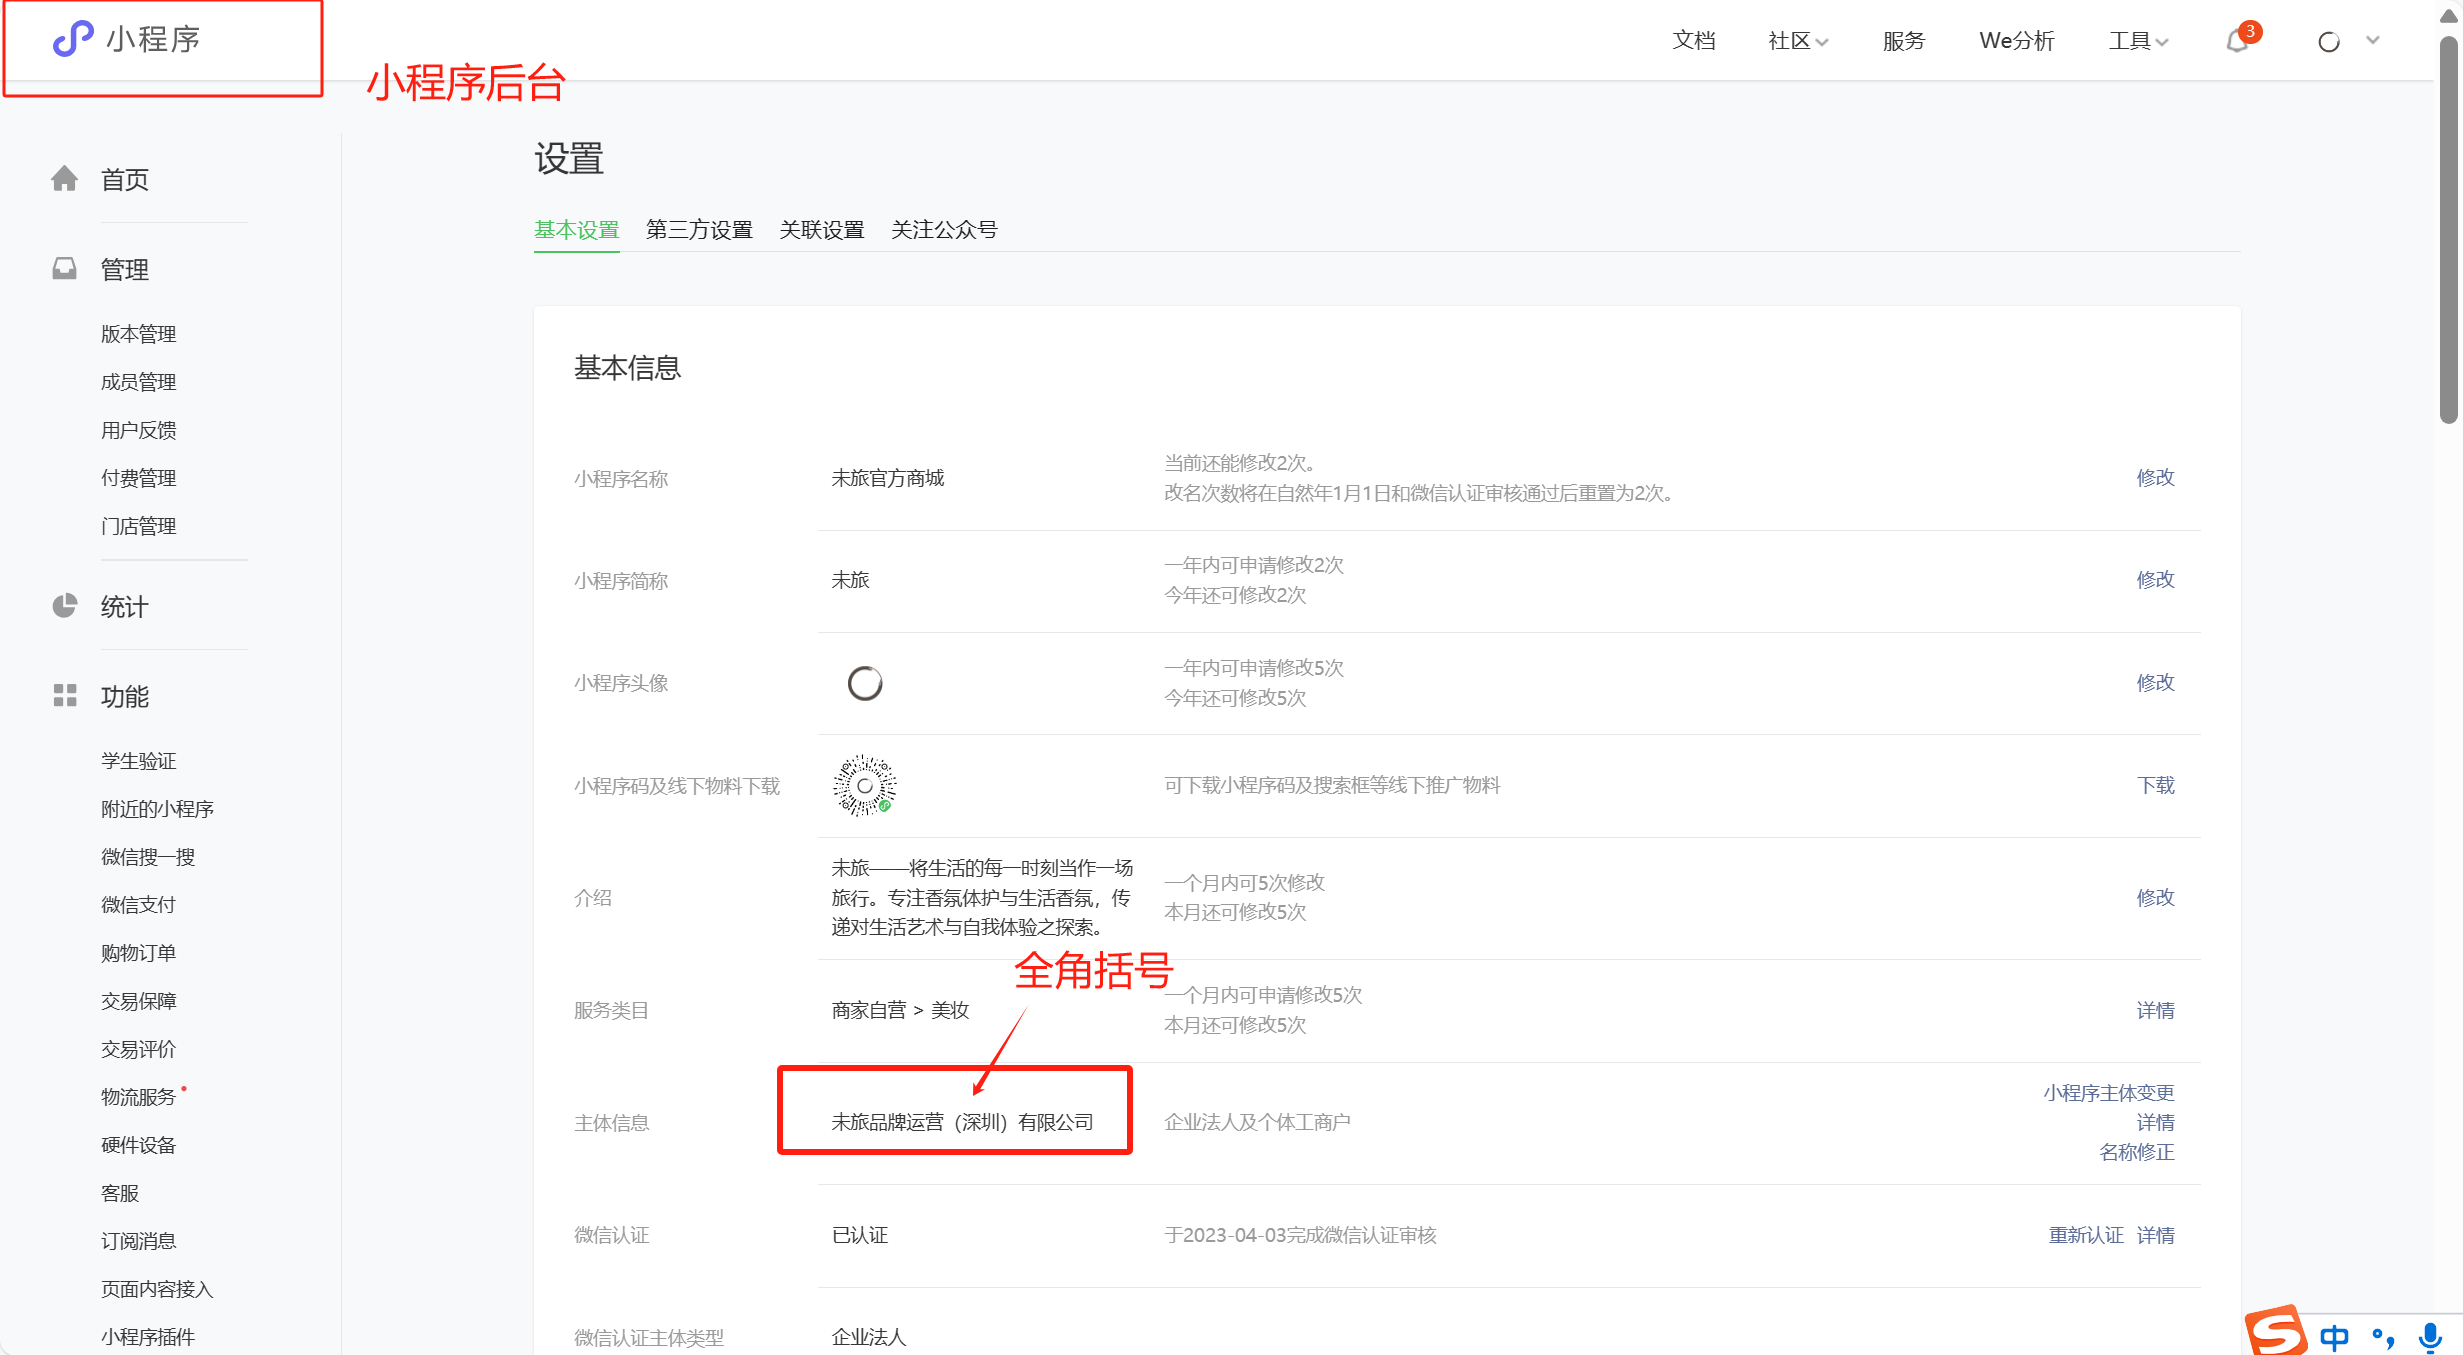Open 版本管理 in the sidebar
The image size is (2463, 1355).
click(x=138, y=334)
